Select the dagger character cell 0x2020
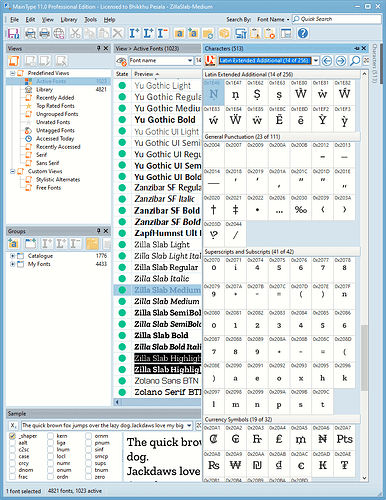Viewport: 386px width, 500px height. tap(214, 207)
